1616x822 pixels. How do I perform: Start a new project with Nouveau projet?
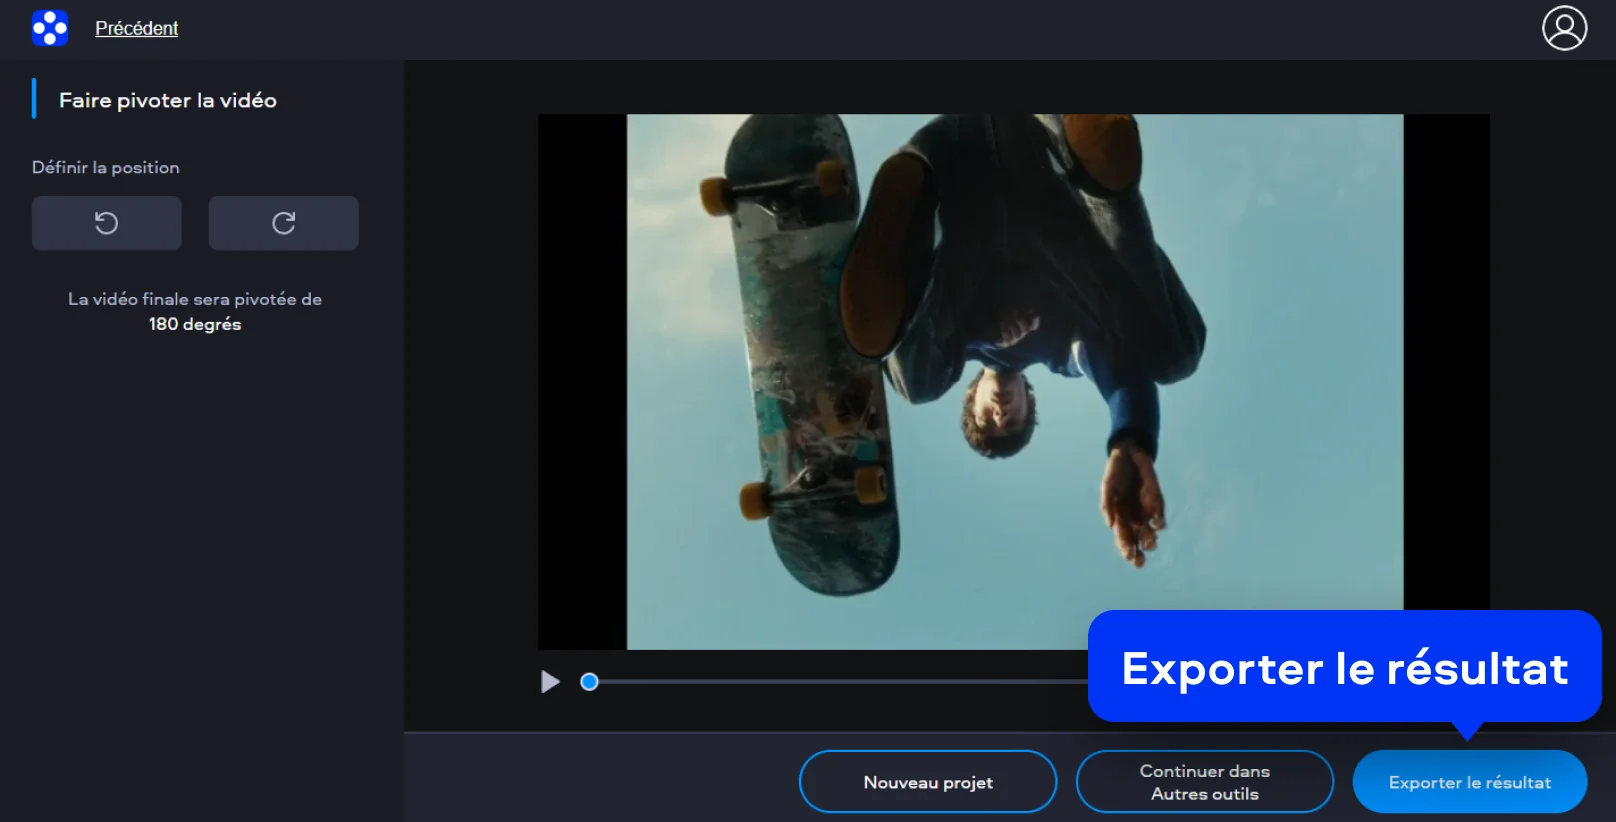(x=927, y=782)
